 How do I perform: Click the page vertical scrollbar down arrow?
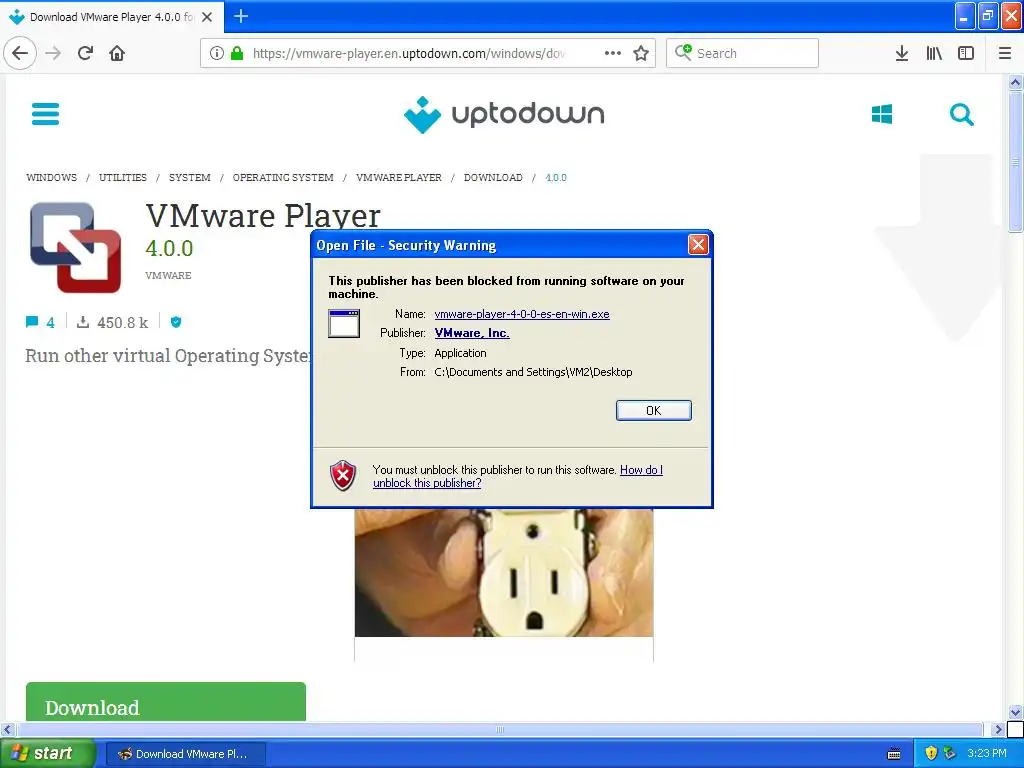pos(1015,712)
